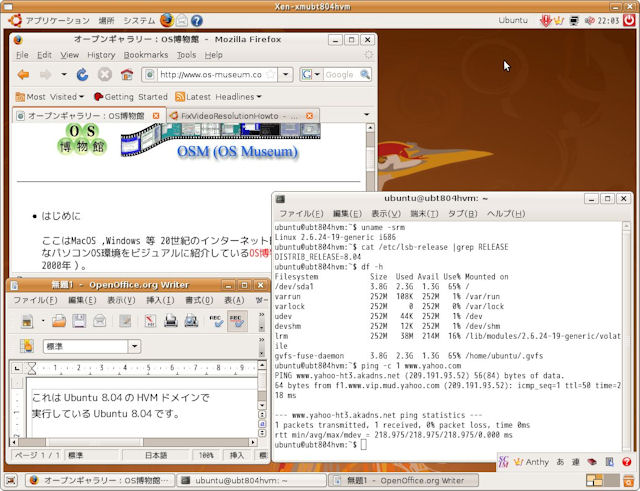
Task: Click the Firefox back arrow
Action: [23, 75]
